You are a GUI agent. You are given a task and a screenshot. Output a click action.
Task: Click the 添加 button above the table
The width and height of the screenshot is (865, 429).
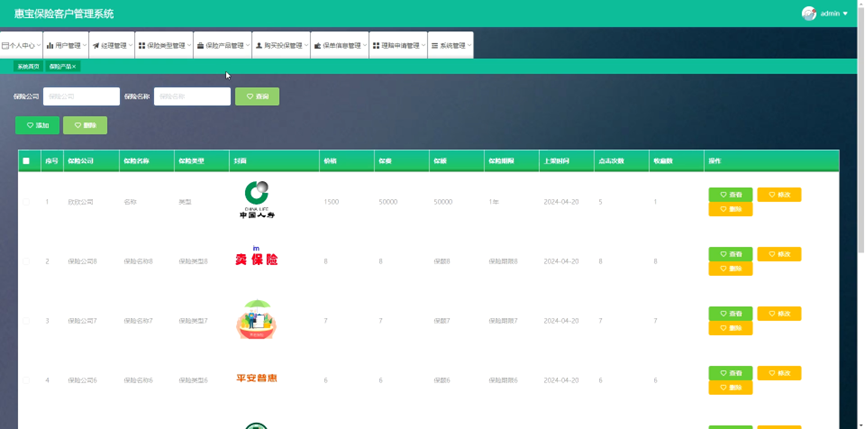click(x=38, y=125)
